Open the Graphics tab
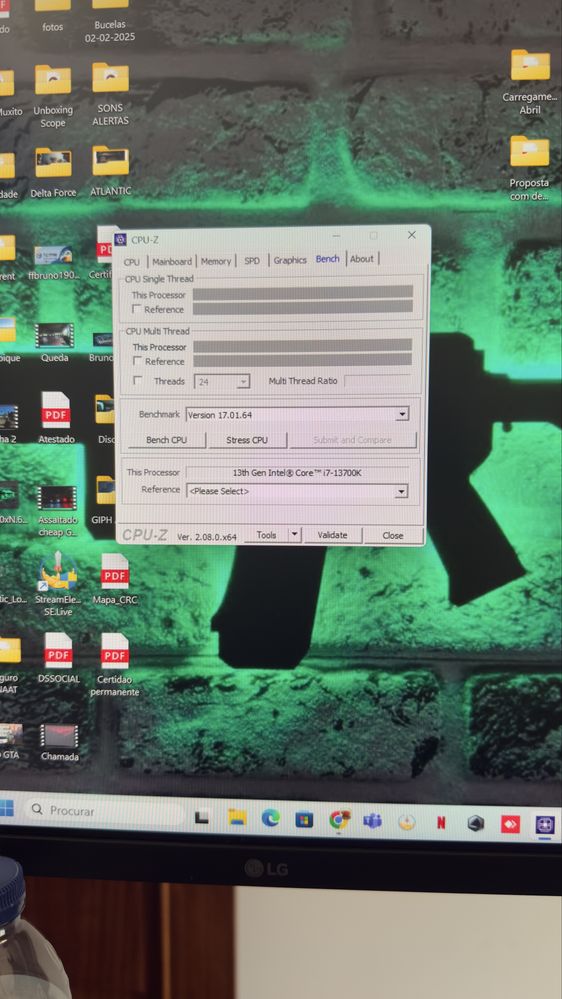Image resolution: width=562 pixels, height=999 pixels. tap(290, 260)
